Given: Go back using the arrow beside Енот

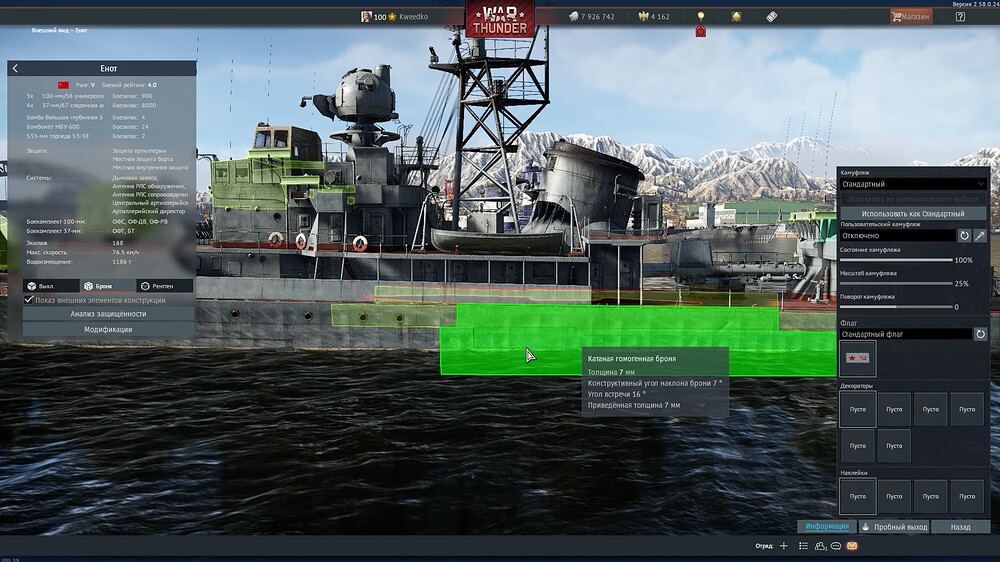Looking at the screenshot, I should pyautogui.click(x=15, y=68).
